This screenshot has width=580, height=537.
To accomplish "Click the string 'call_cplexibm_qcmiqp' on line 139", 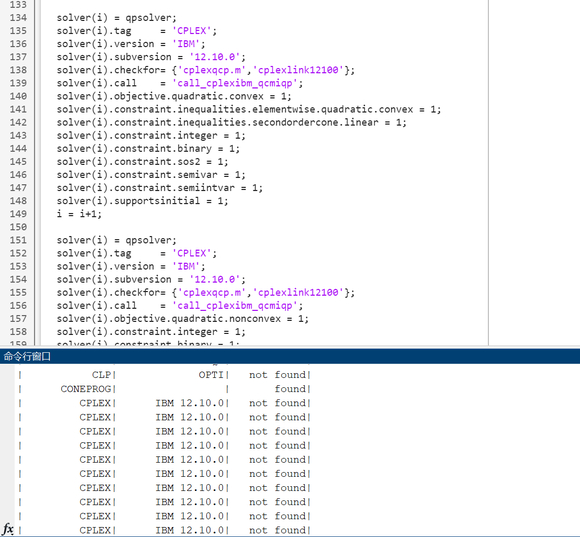I will [235, 83].
